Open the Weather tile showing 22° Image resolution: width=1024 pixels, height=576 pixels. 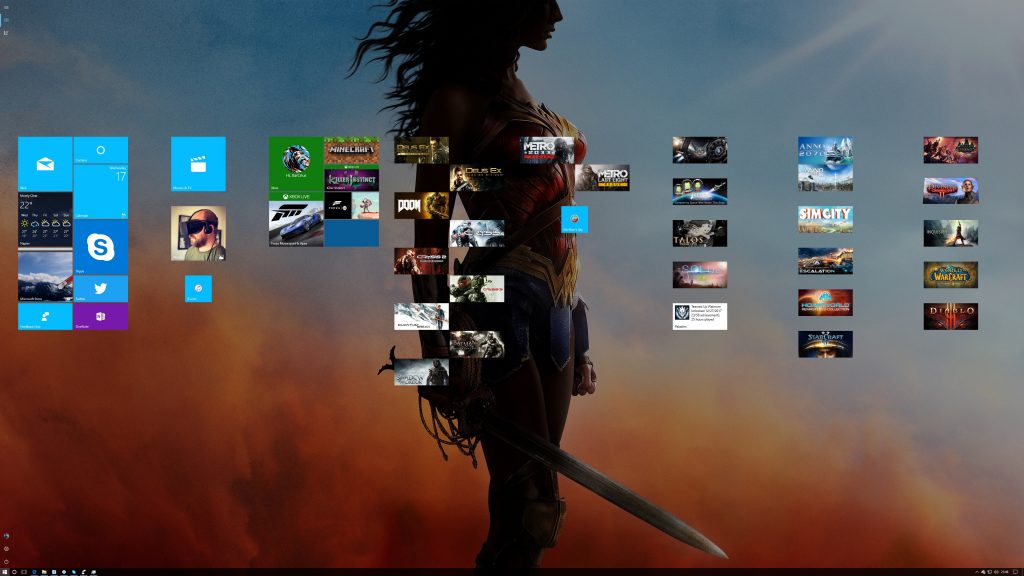click(x=45, y=219)
